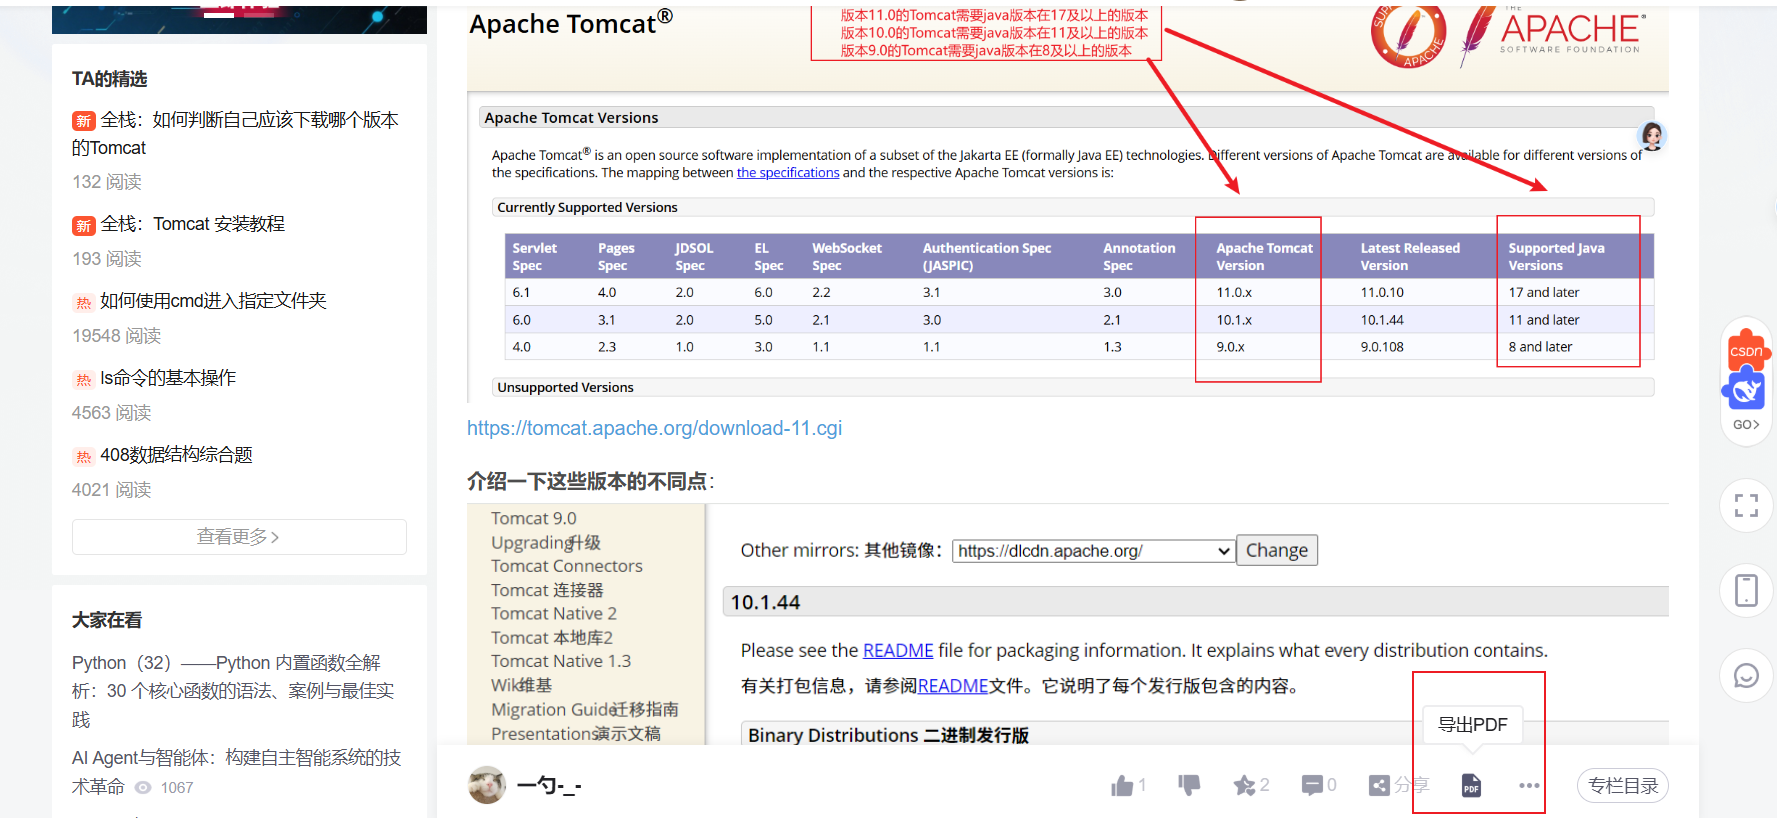Select Migration Guide迁移指南 menu item
The image size is (1777, 818).
point(585,709)
